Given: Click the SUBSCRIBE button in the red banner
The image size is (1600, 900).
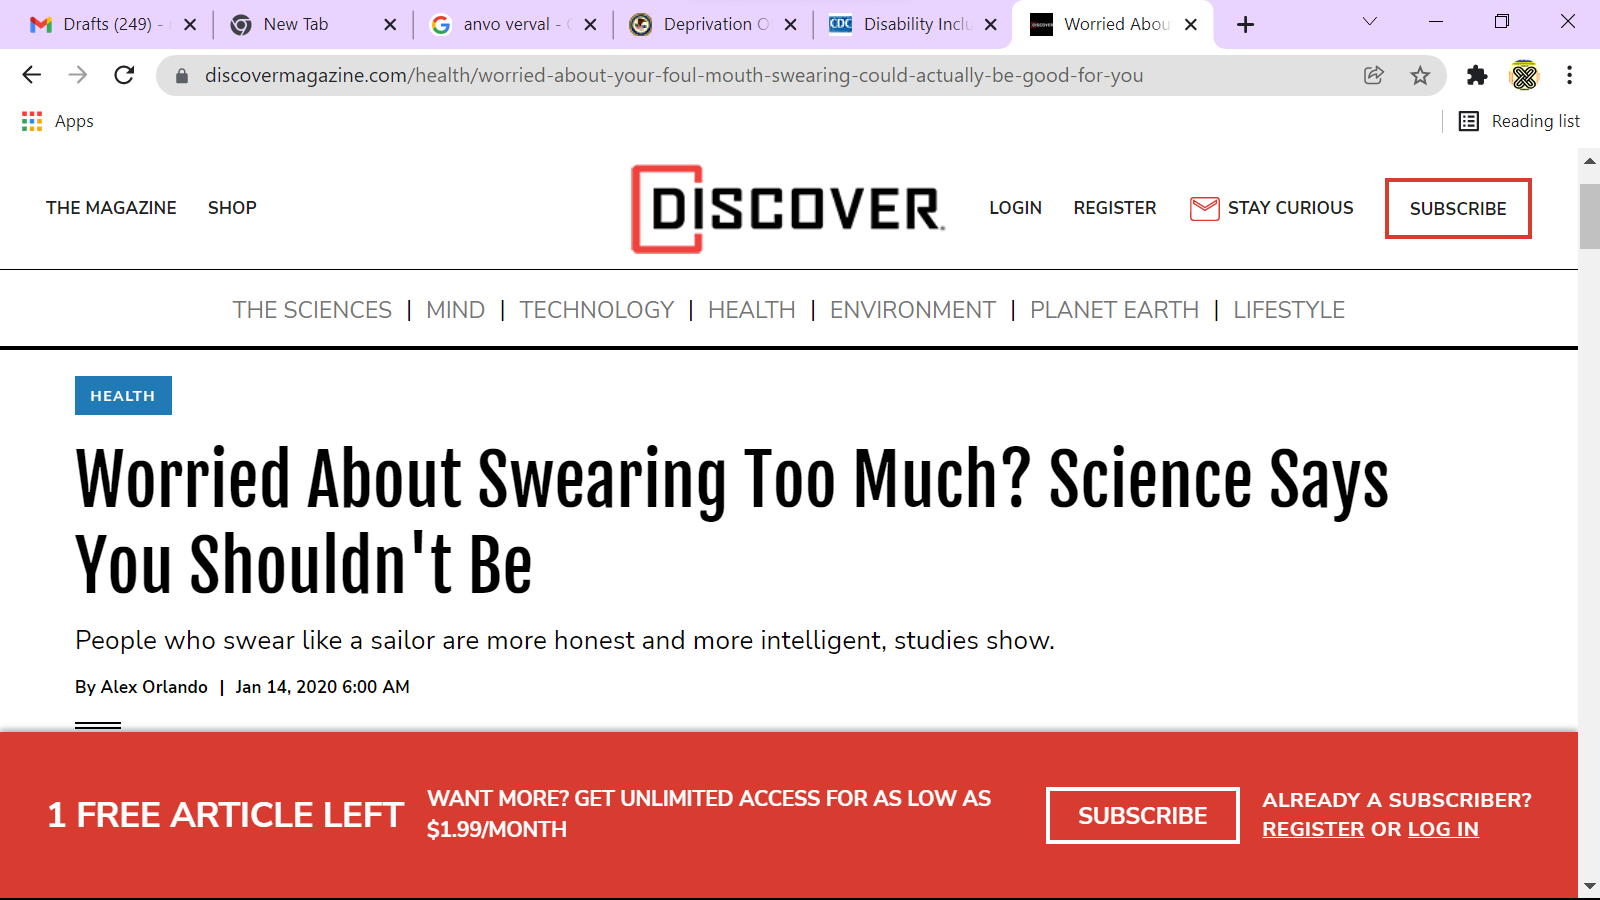Looking at the screenshot, I should coord(1142,815).
